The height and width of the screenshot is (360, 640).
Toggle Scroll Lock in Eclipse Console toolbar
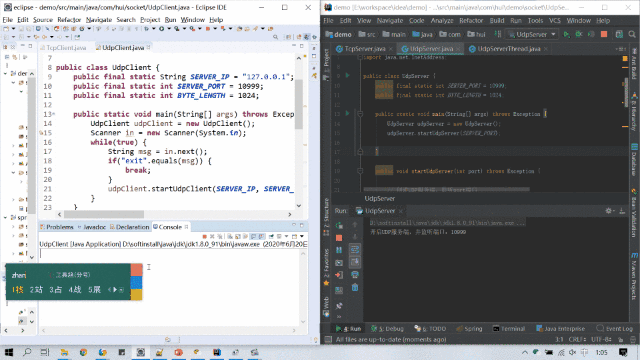[238, 236]
